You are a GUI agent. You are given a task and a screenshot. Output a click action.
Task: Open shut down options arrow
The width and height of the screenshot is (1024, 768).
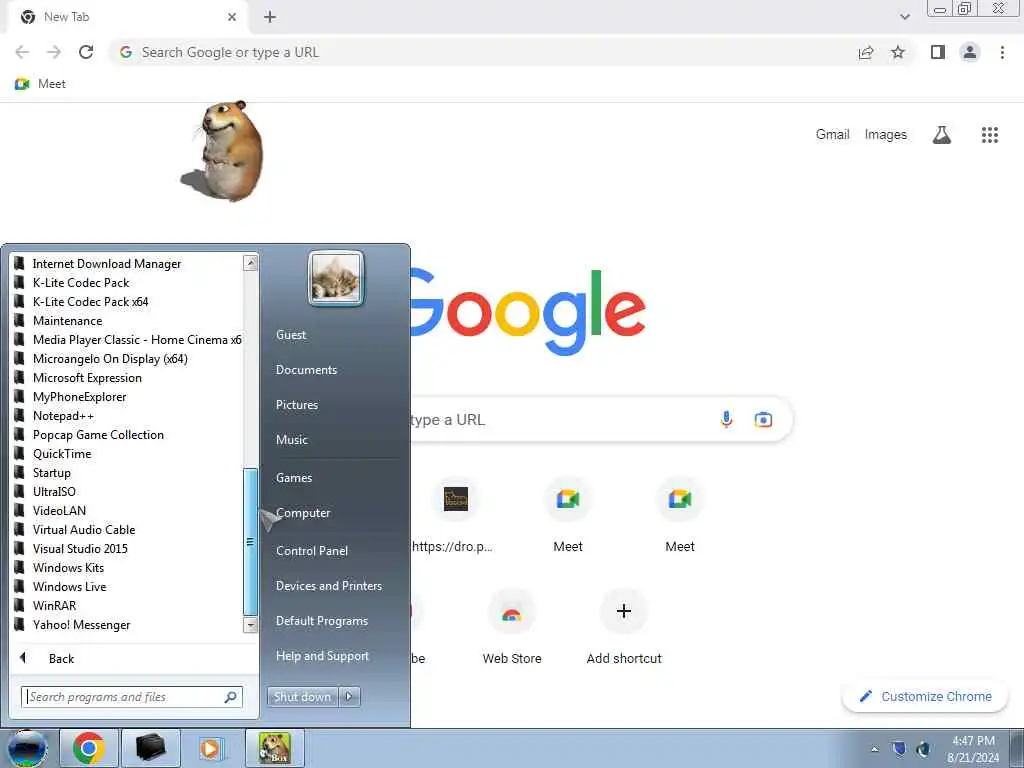pyautogui.click(x=349, y=697)
